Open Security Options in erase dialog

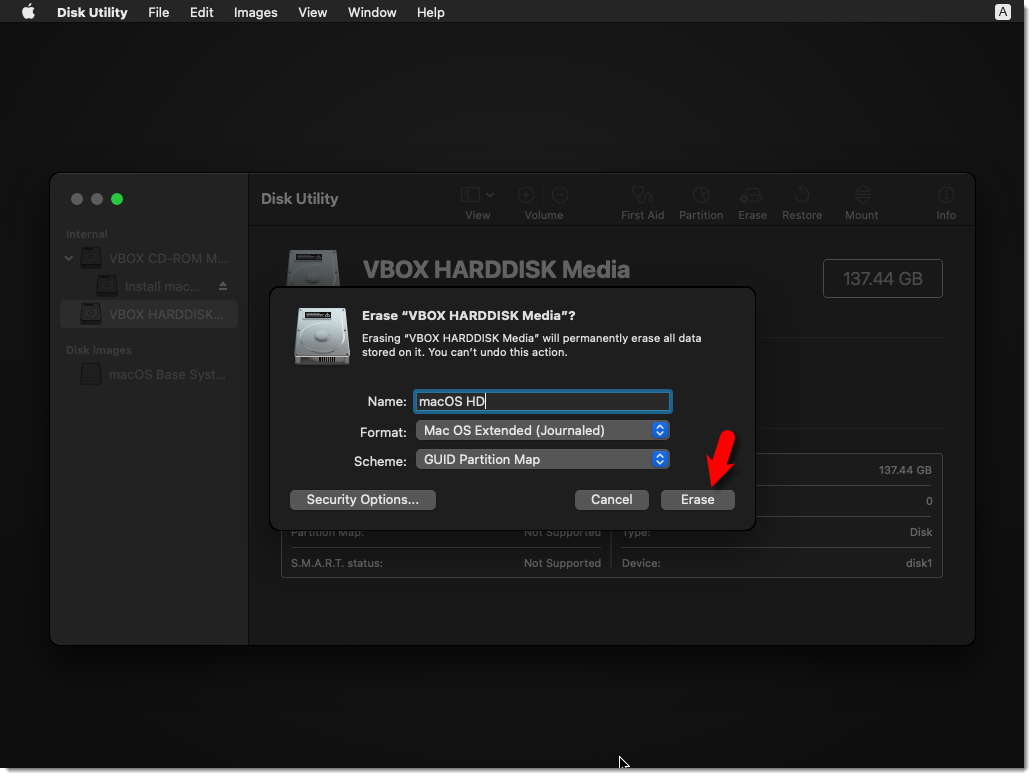362,500
